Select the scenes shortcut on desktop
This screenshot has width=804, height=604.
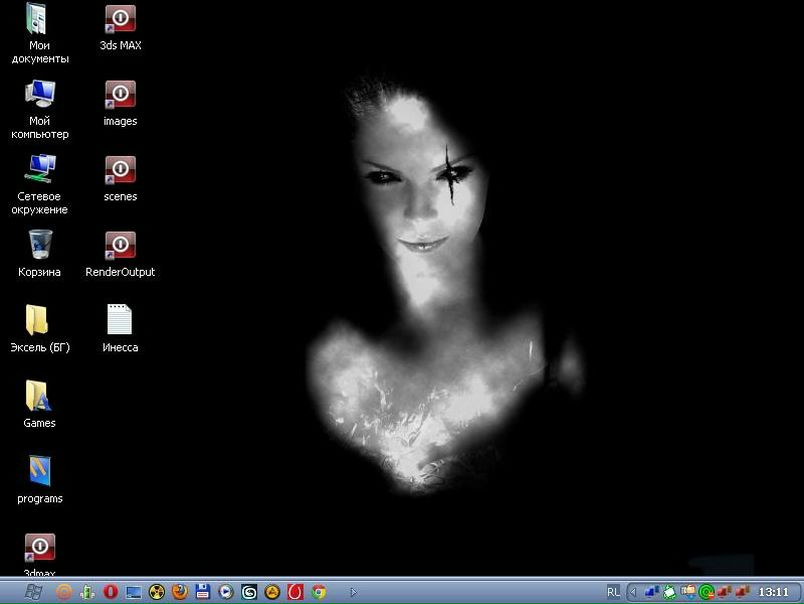pos(120,170)
